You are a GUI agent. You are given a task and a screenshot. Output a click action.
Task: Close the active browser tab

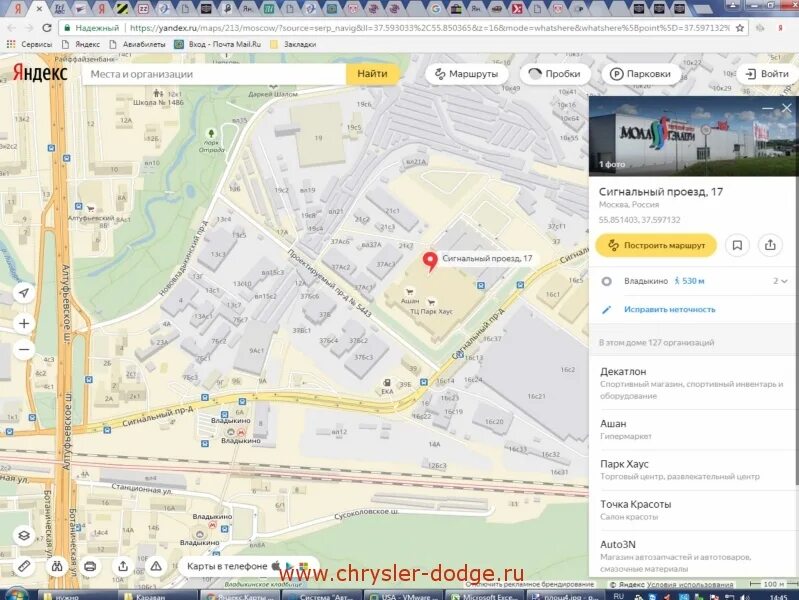coord(39,9)
